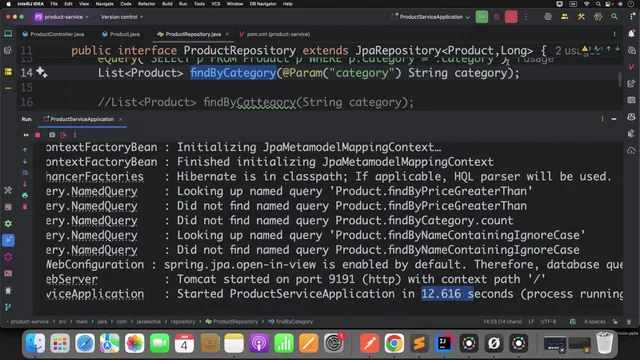
Task: Open Finder from the dock
Action: click(36, 343)
